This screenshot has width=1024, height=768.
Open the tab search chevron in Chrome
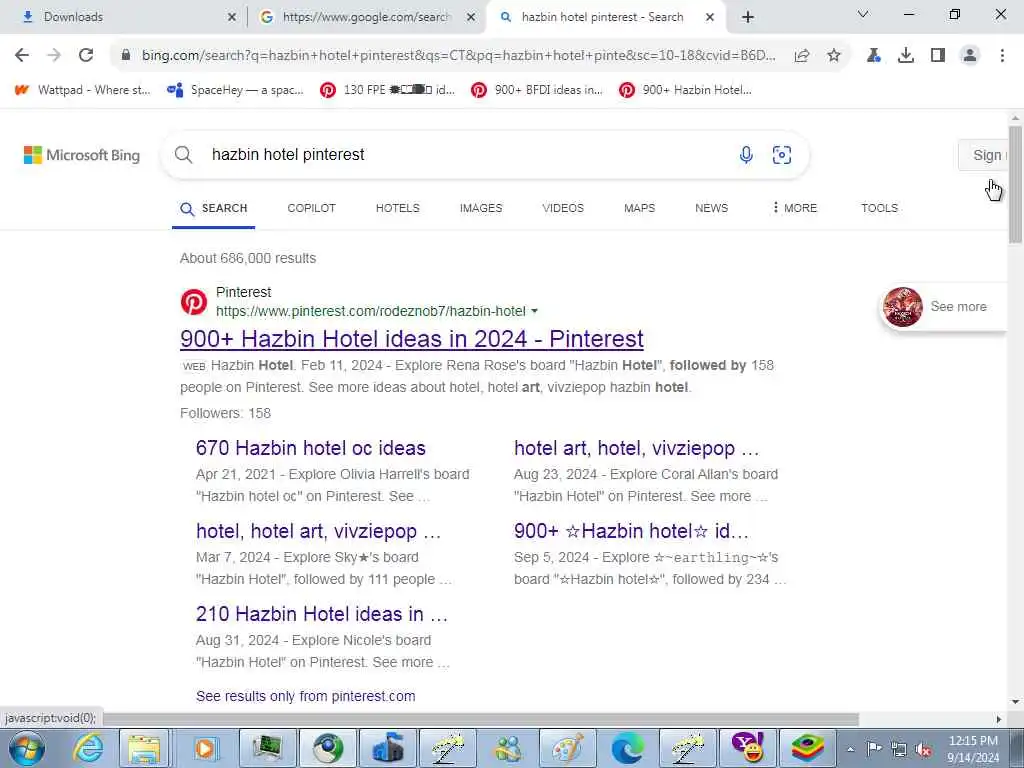[863, 14]
